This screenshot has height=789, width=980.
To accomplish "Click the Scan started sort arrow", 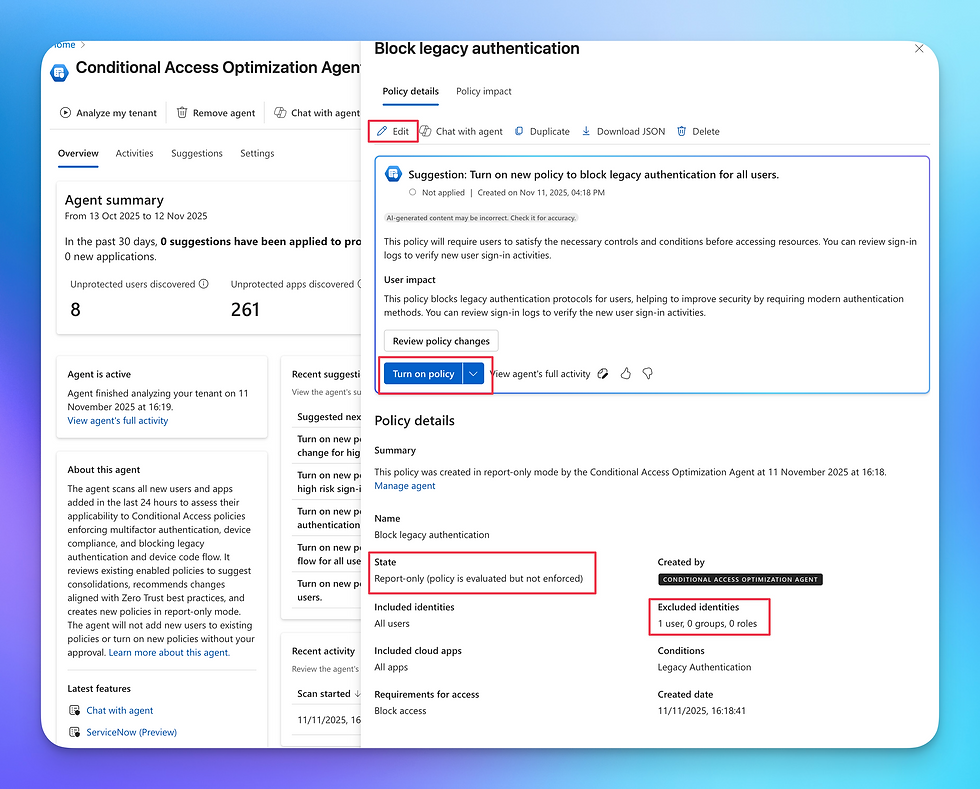I will pos(358,693).
